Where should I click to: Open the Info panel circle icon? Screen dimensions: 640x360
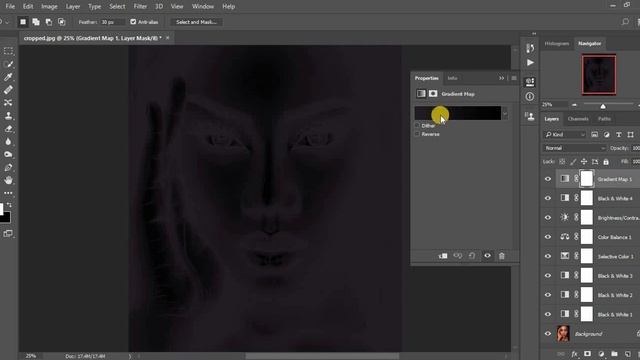(x=530, y=97)
